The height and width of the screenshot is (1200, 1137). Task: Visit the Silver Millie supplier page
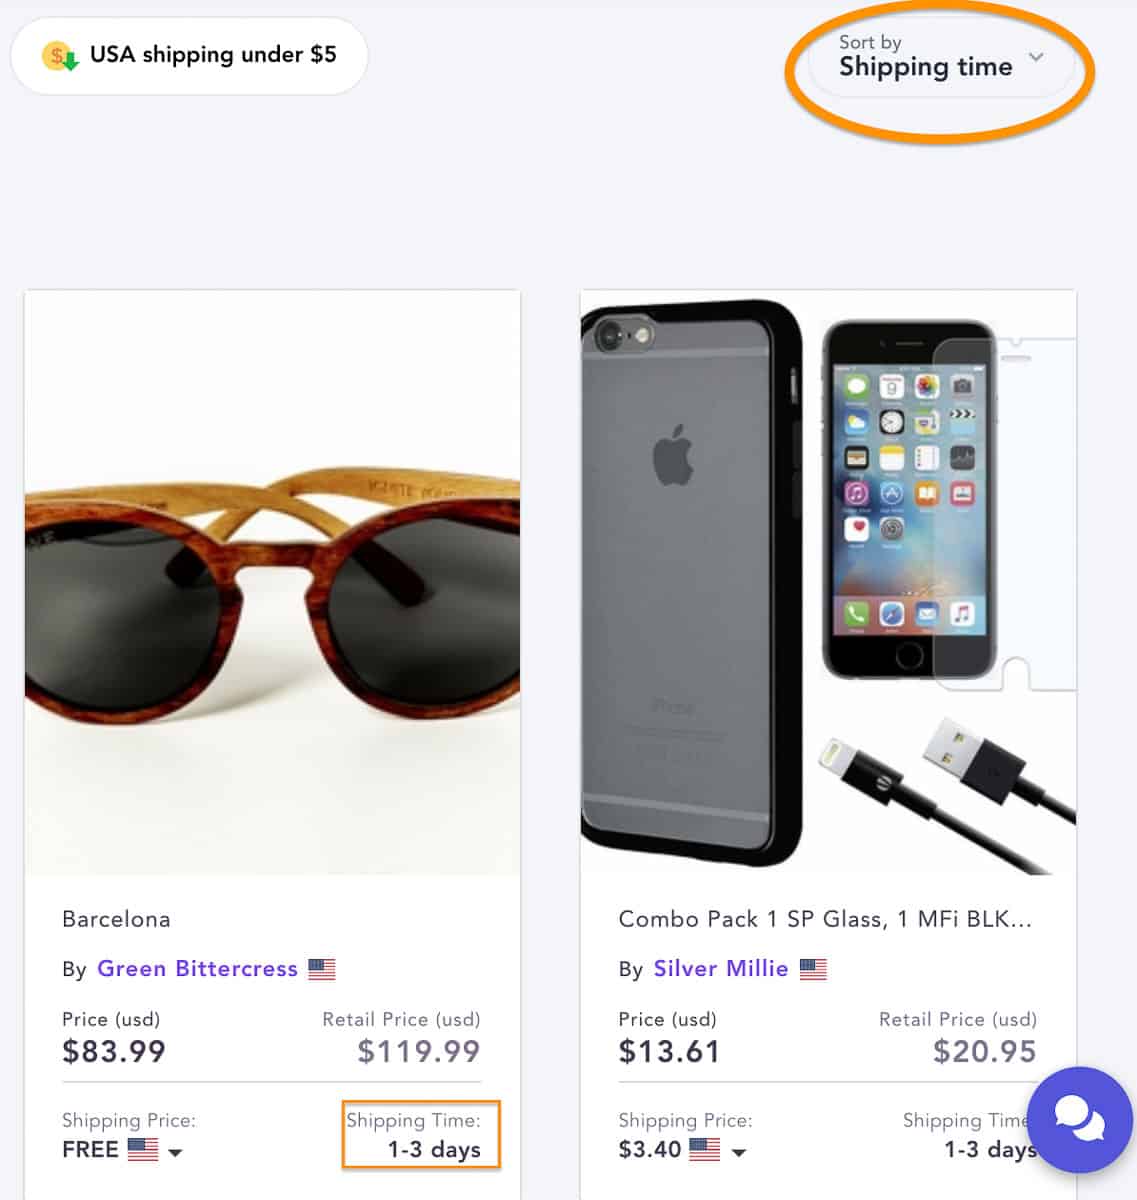click(x=719, y=968)
